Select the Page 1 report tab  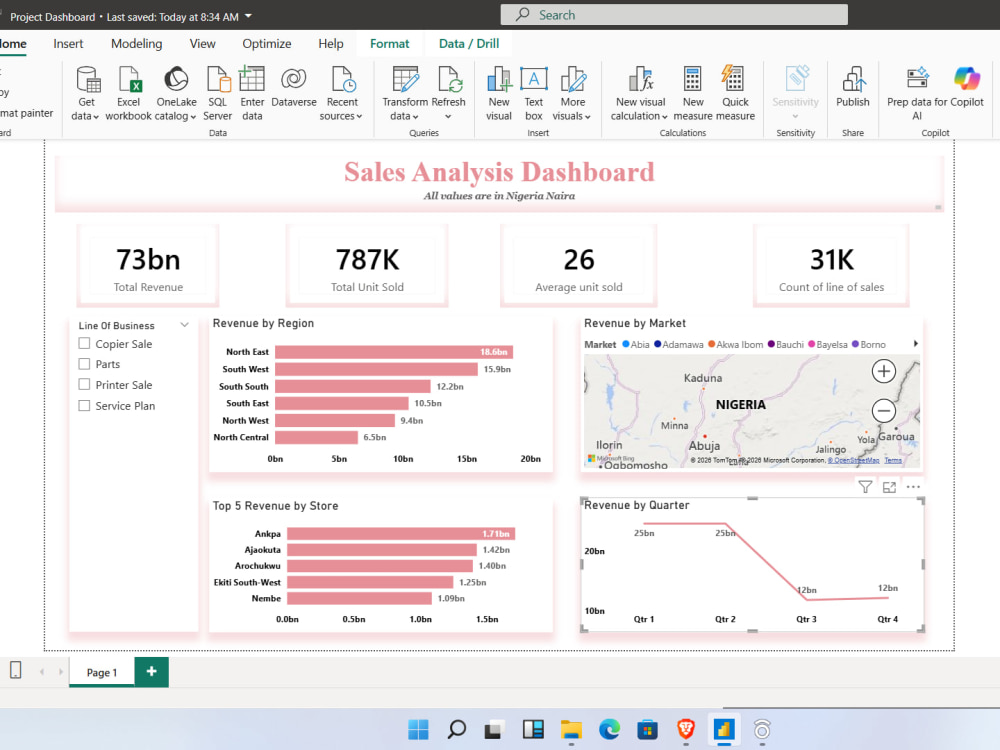tap(102, 672)
